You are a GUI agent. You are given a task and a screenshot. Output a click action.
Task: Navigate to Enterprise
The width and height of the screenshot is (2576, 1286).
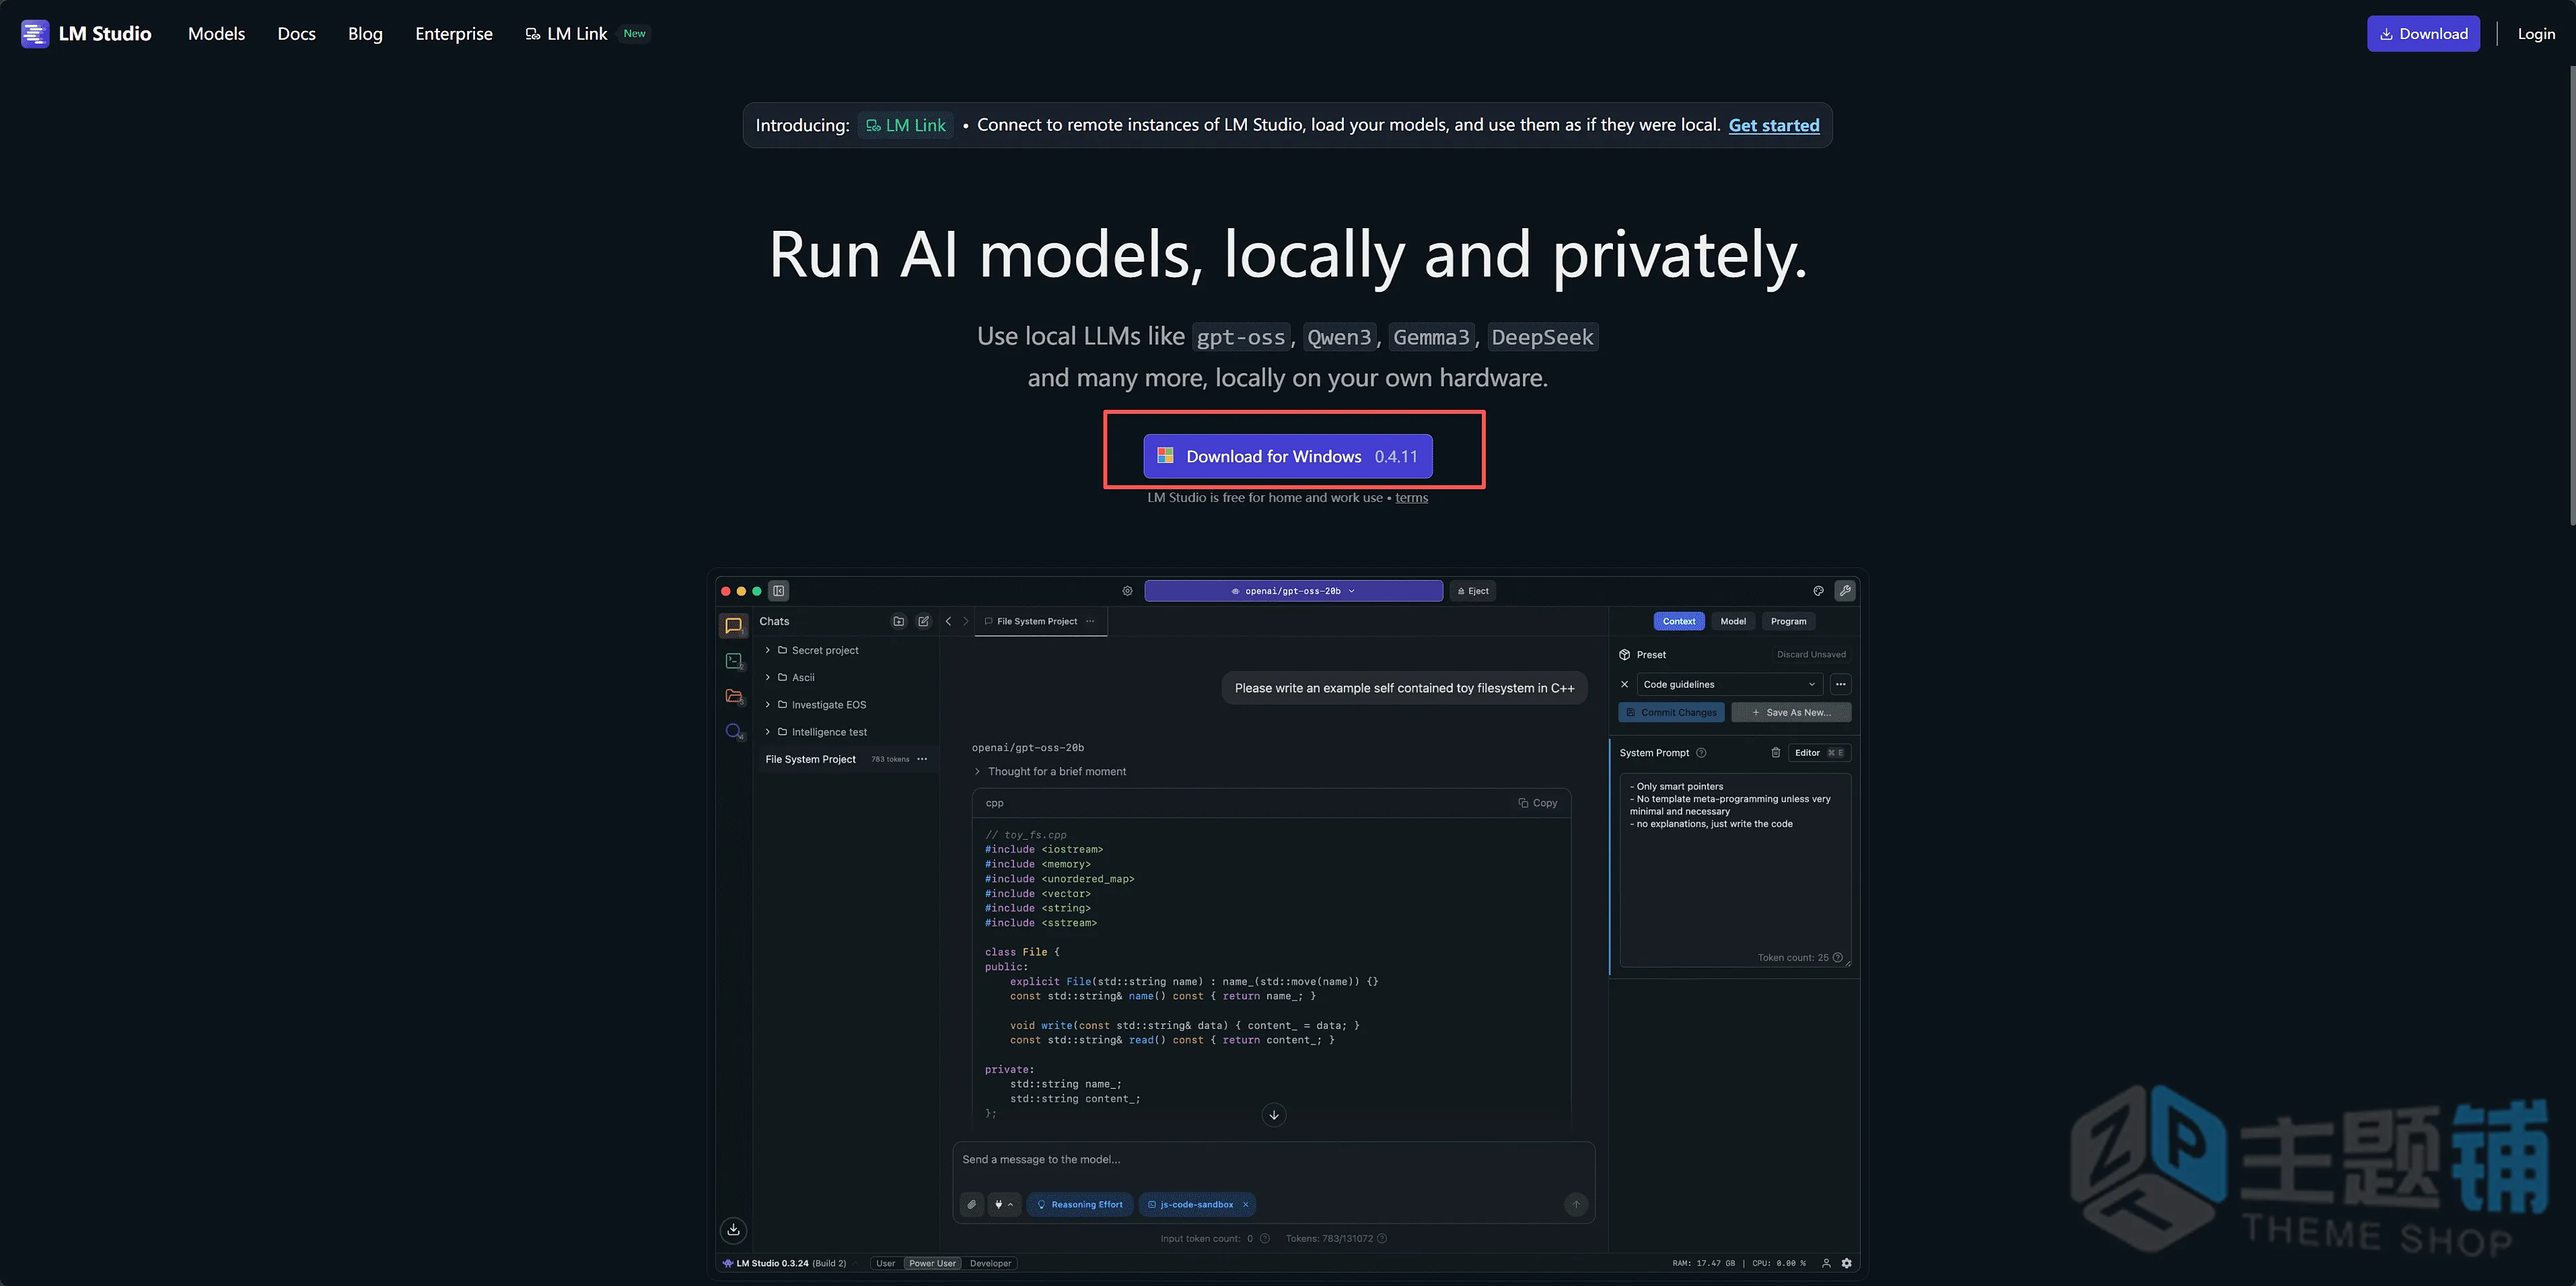tap(454, 33)
